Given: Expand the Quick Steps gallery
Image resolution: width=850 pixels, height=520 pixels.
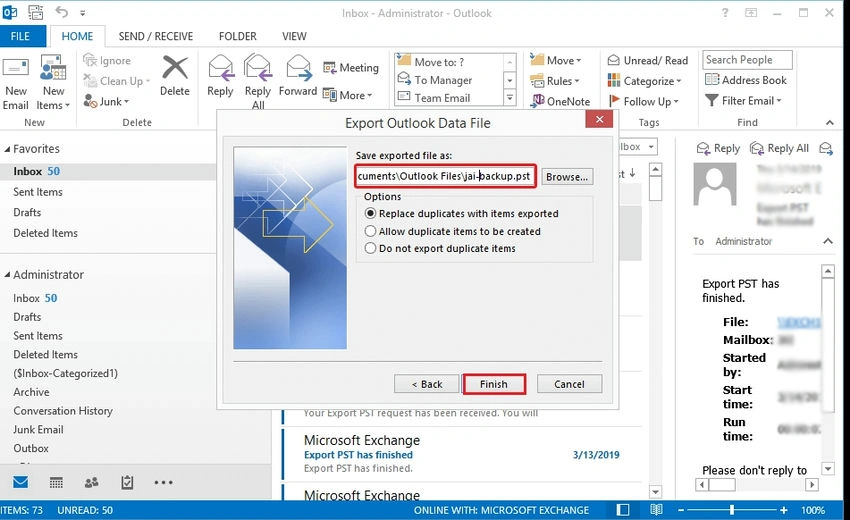Looking at the screenshot, I should [x=510, y=98].
